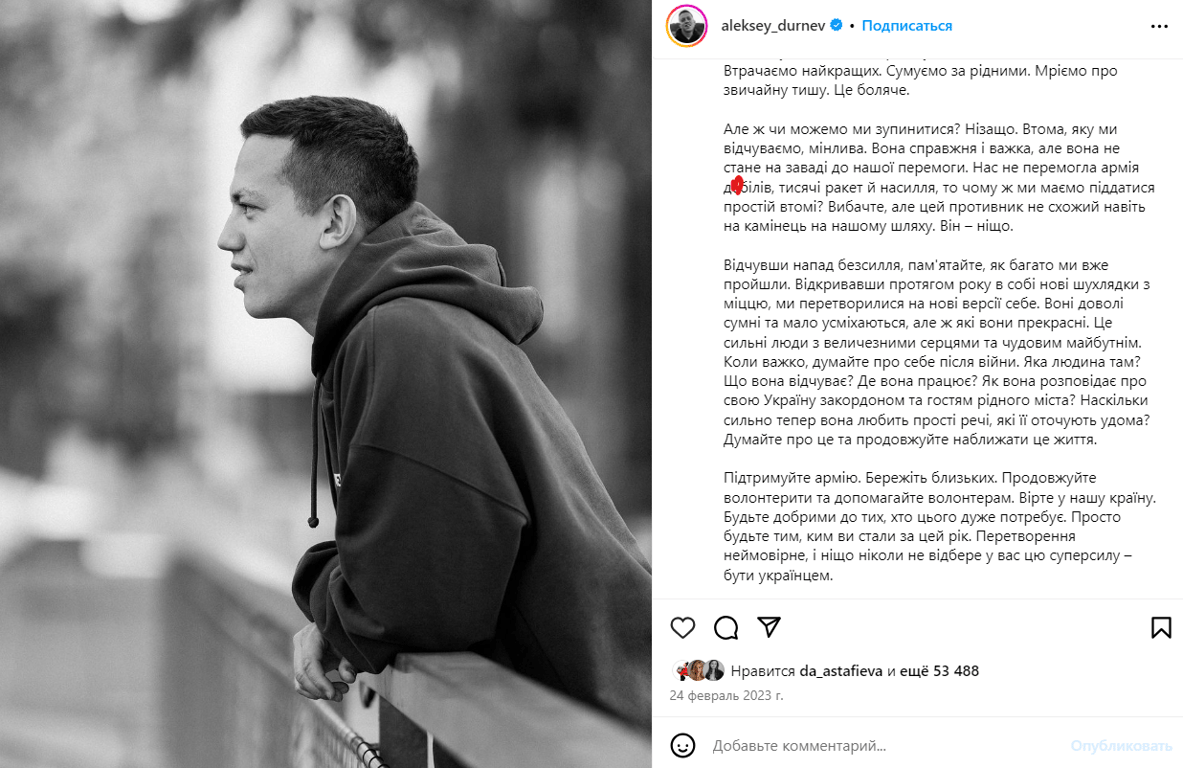Share the post with the paper plane icon
The height and width of the screenshot is (768, 1183).
pyautogui.click(x=769, y=627)
